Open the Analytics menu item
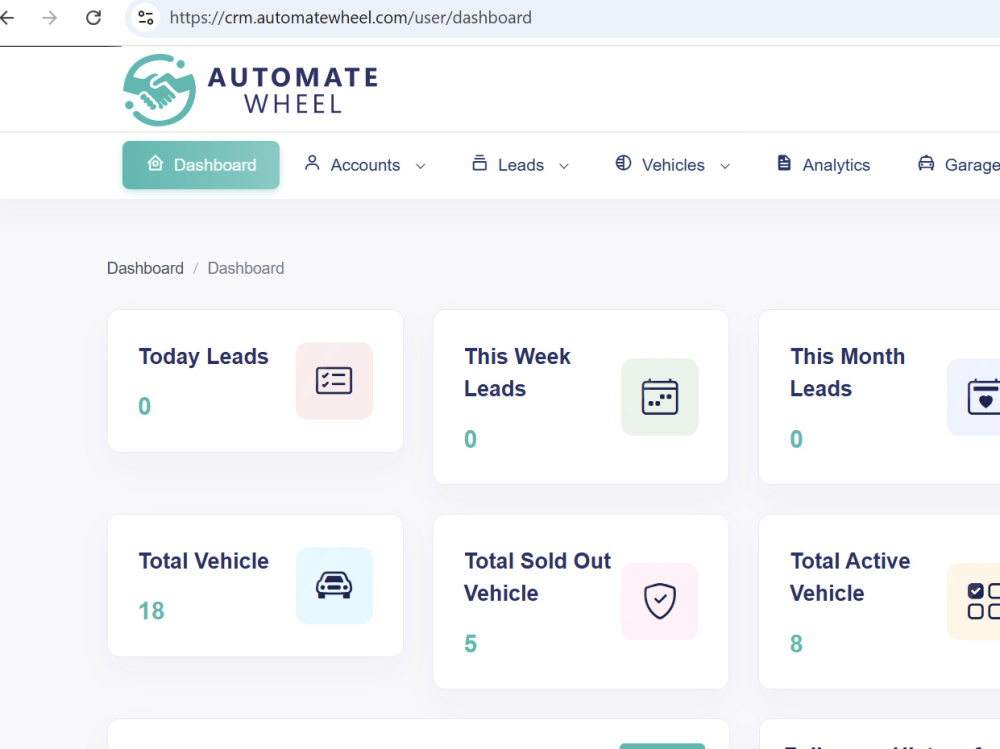 point(823,165)
